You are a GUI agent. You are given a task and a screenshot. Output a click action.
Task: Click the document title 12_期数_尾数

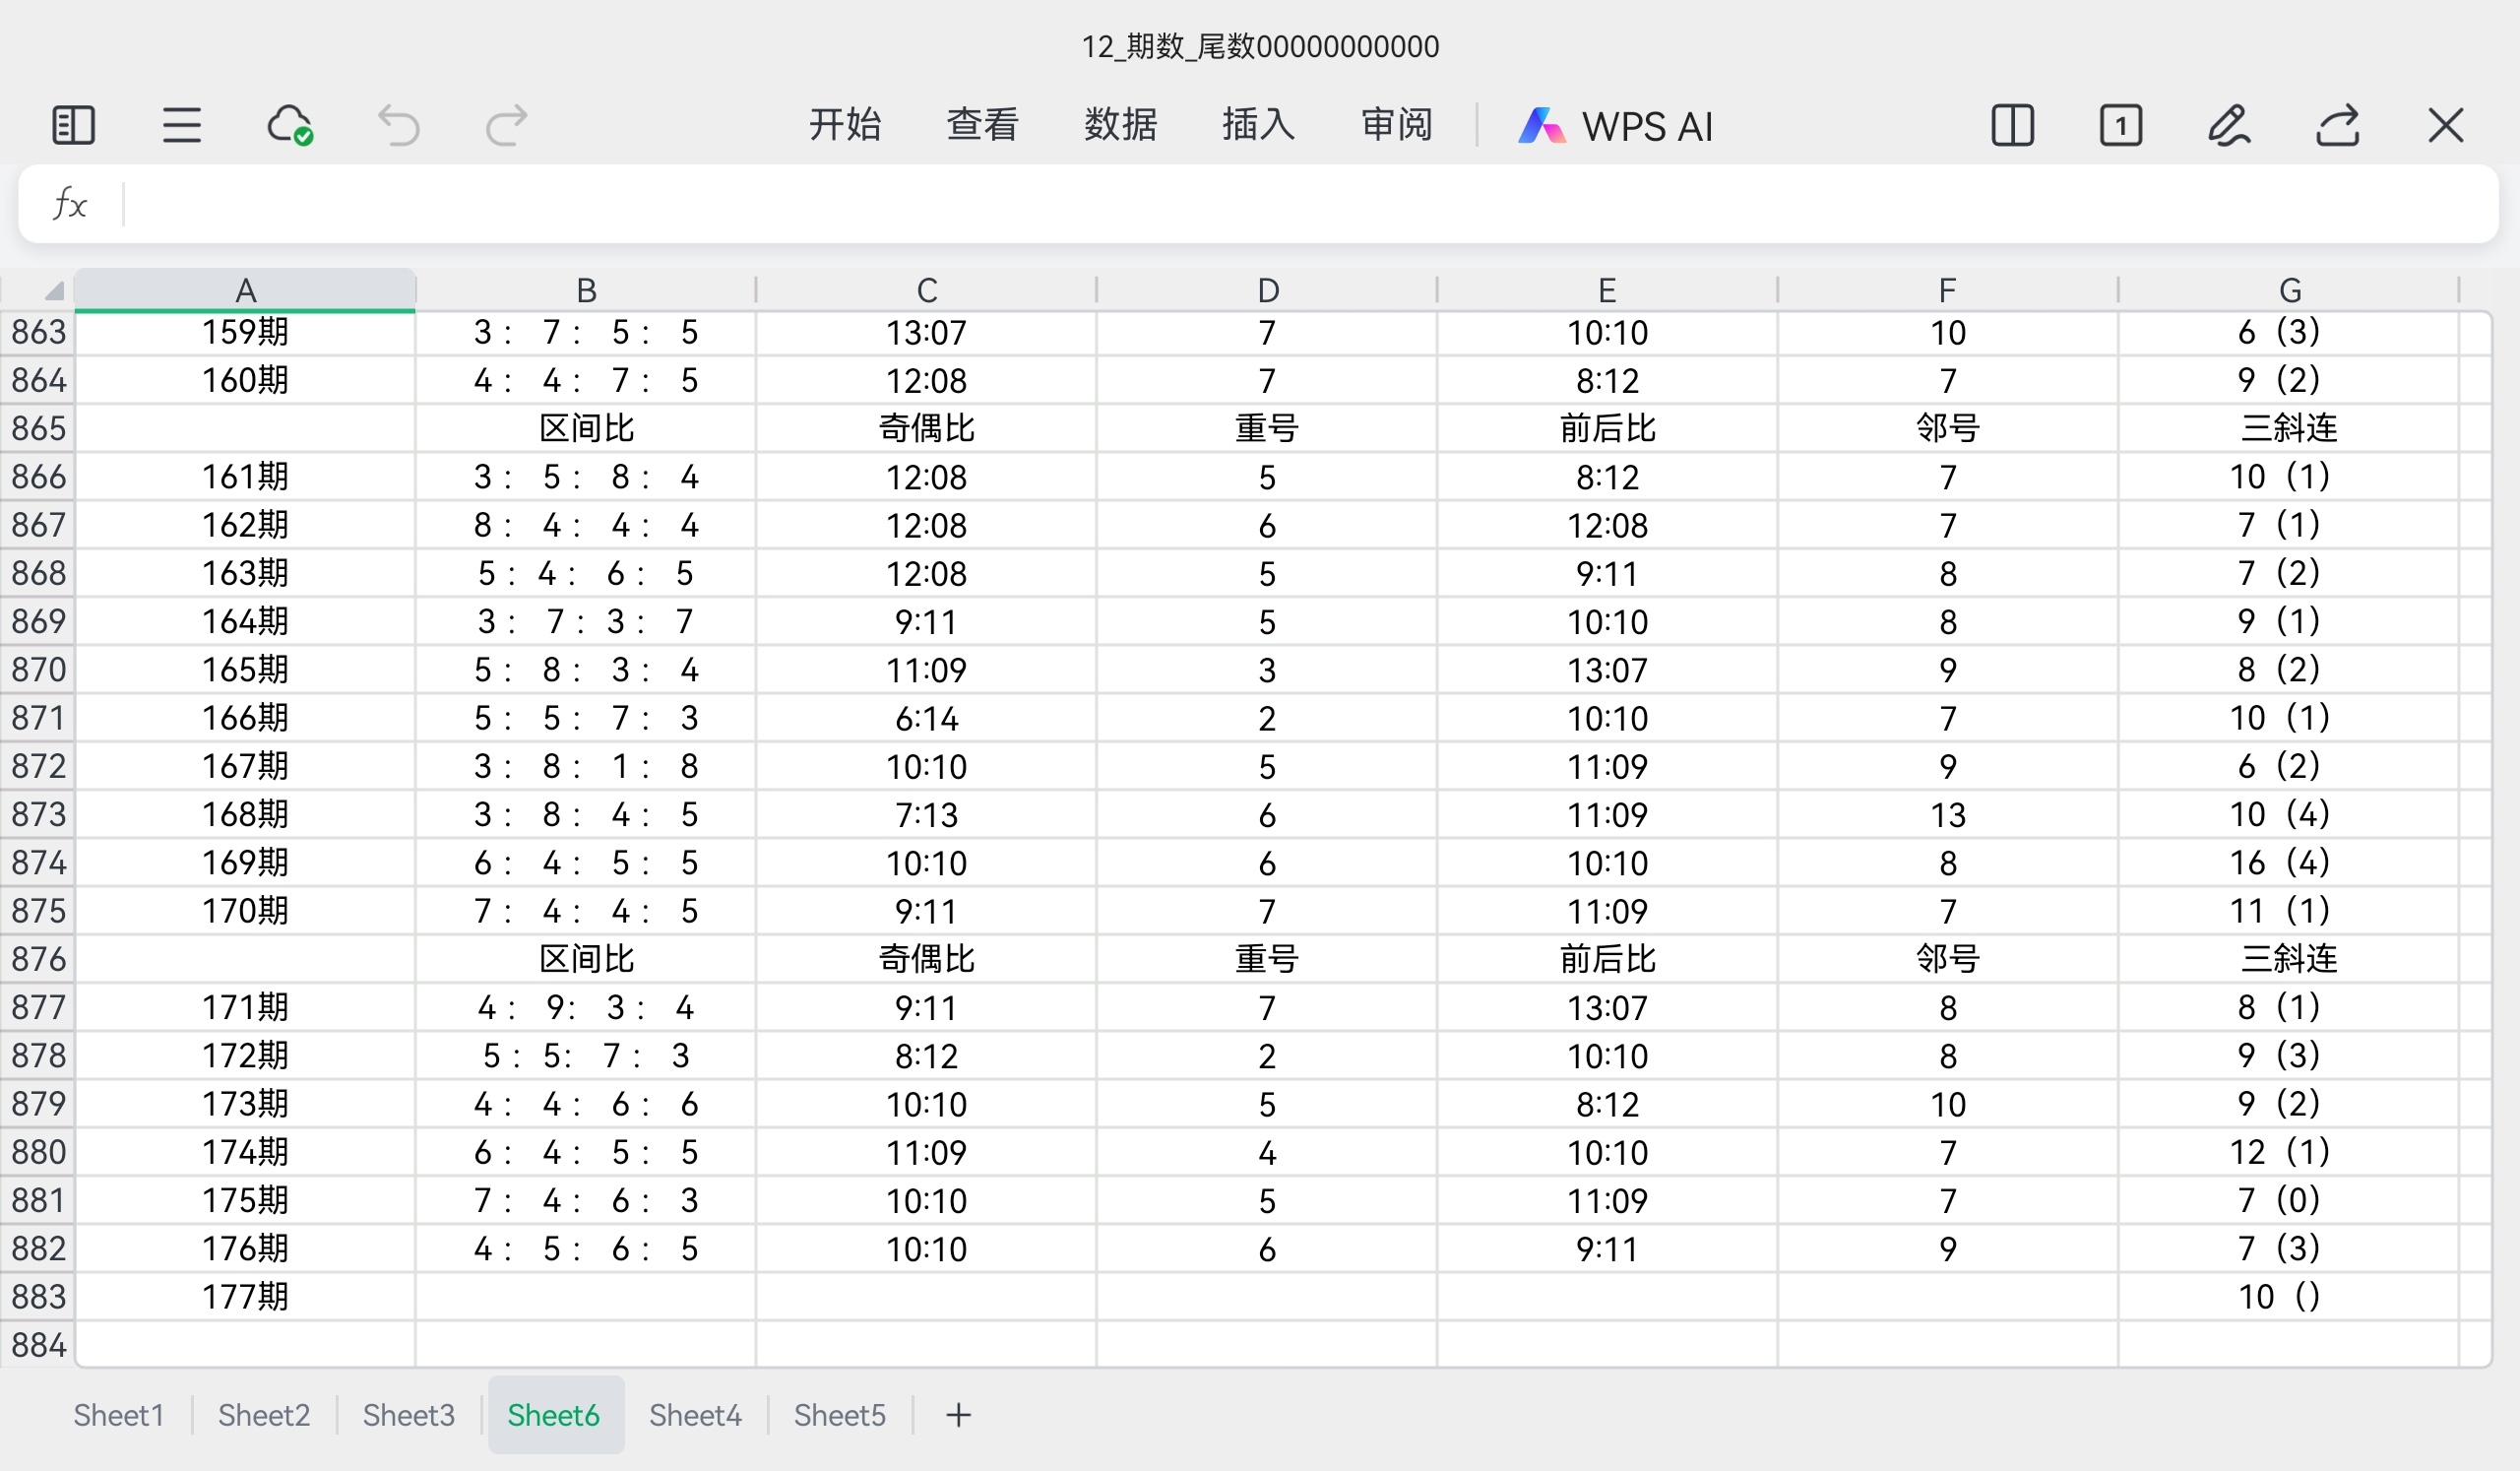(x=1260, y=46)
